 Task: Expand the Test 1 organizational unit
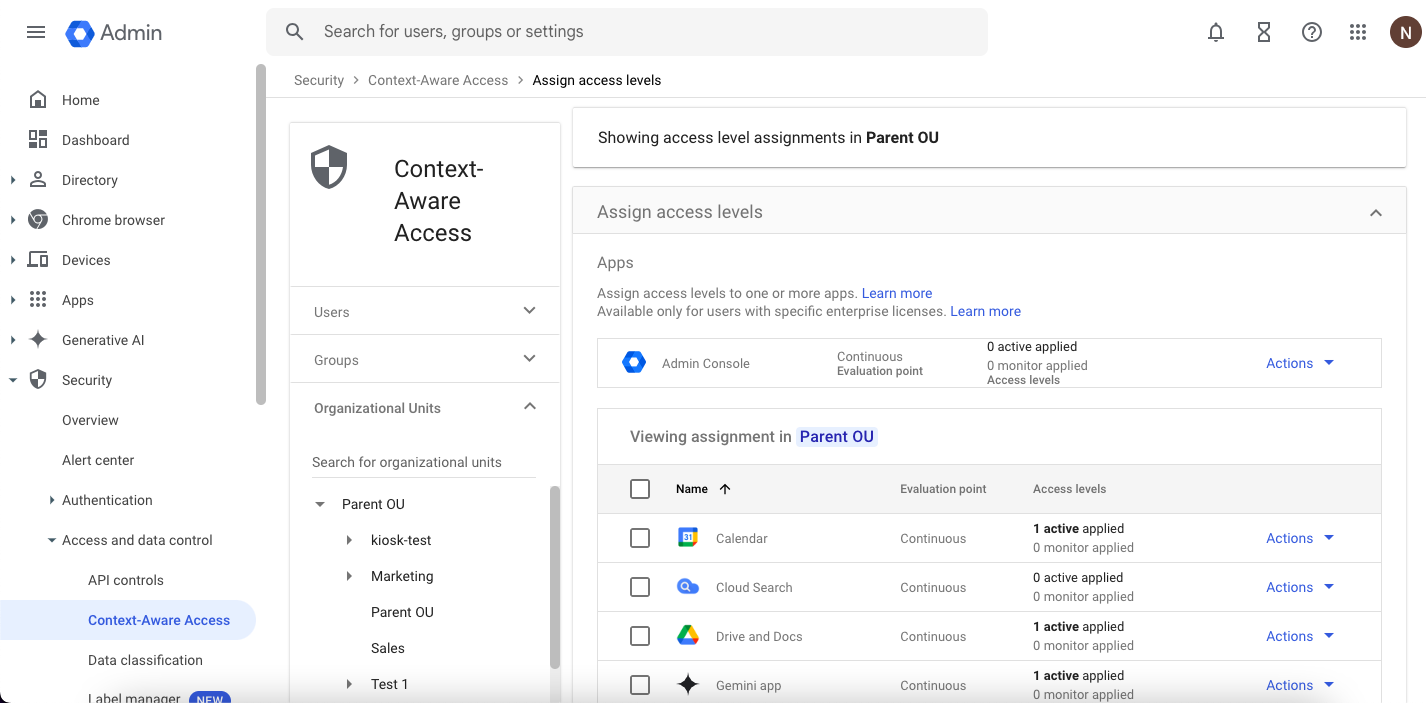click(349, 684)
